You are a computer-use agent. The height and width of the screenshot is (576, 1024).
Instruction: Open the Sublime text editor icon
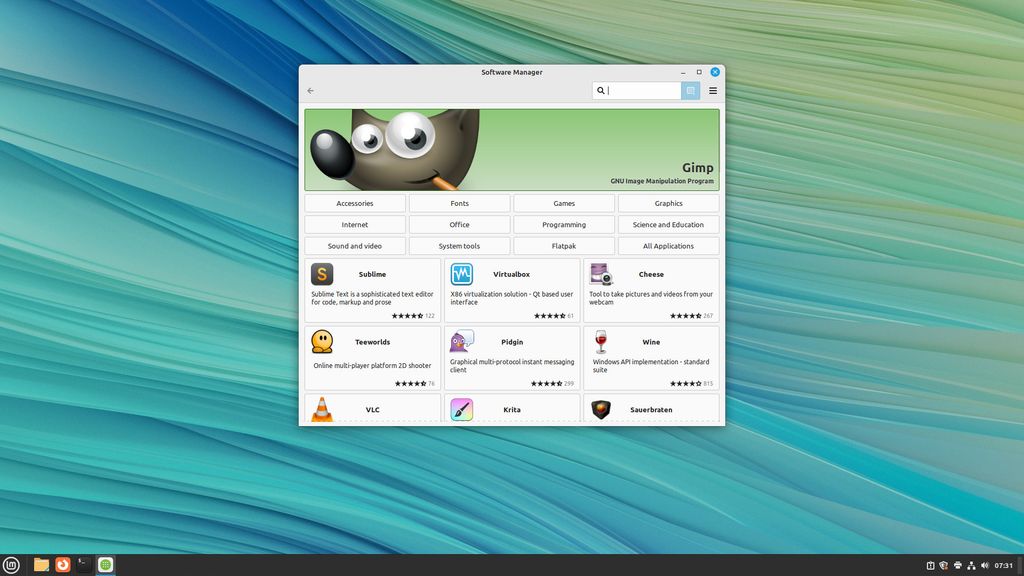(322, 276)
